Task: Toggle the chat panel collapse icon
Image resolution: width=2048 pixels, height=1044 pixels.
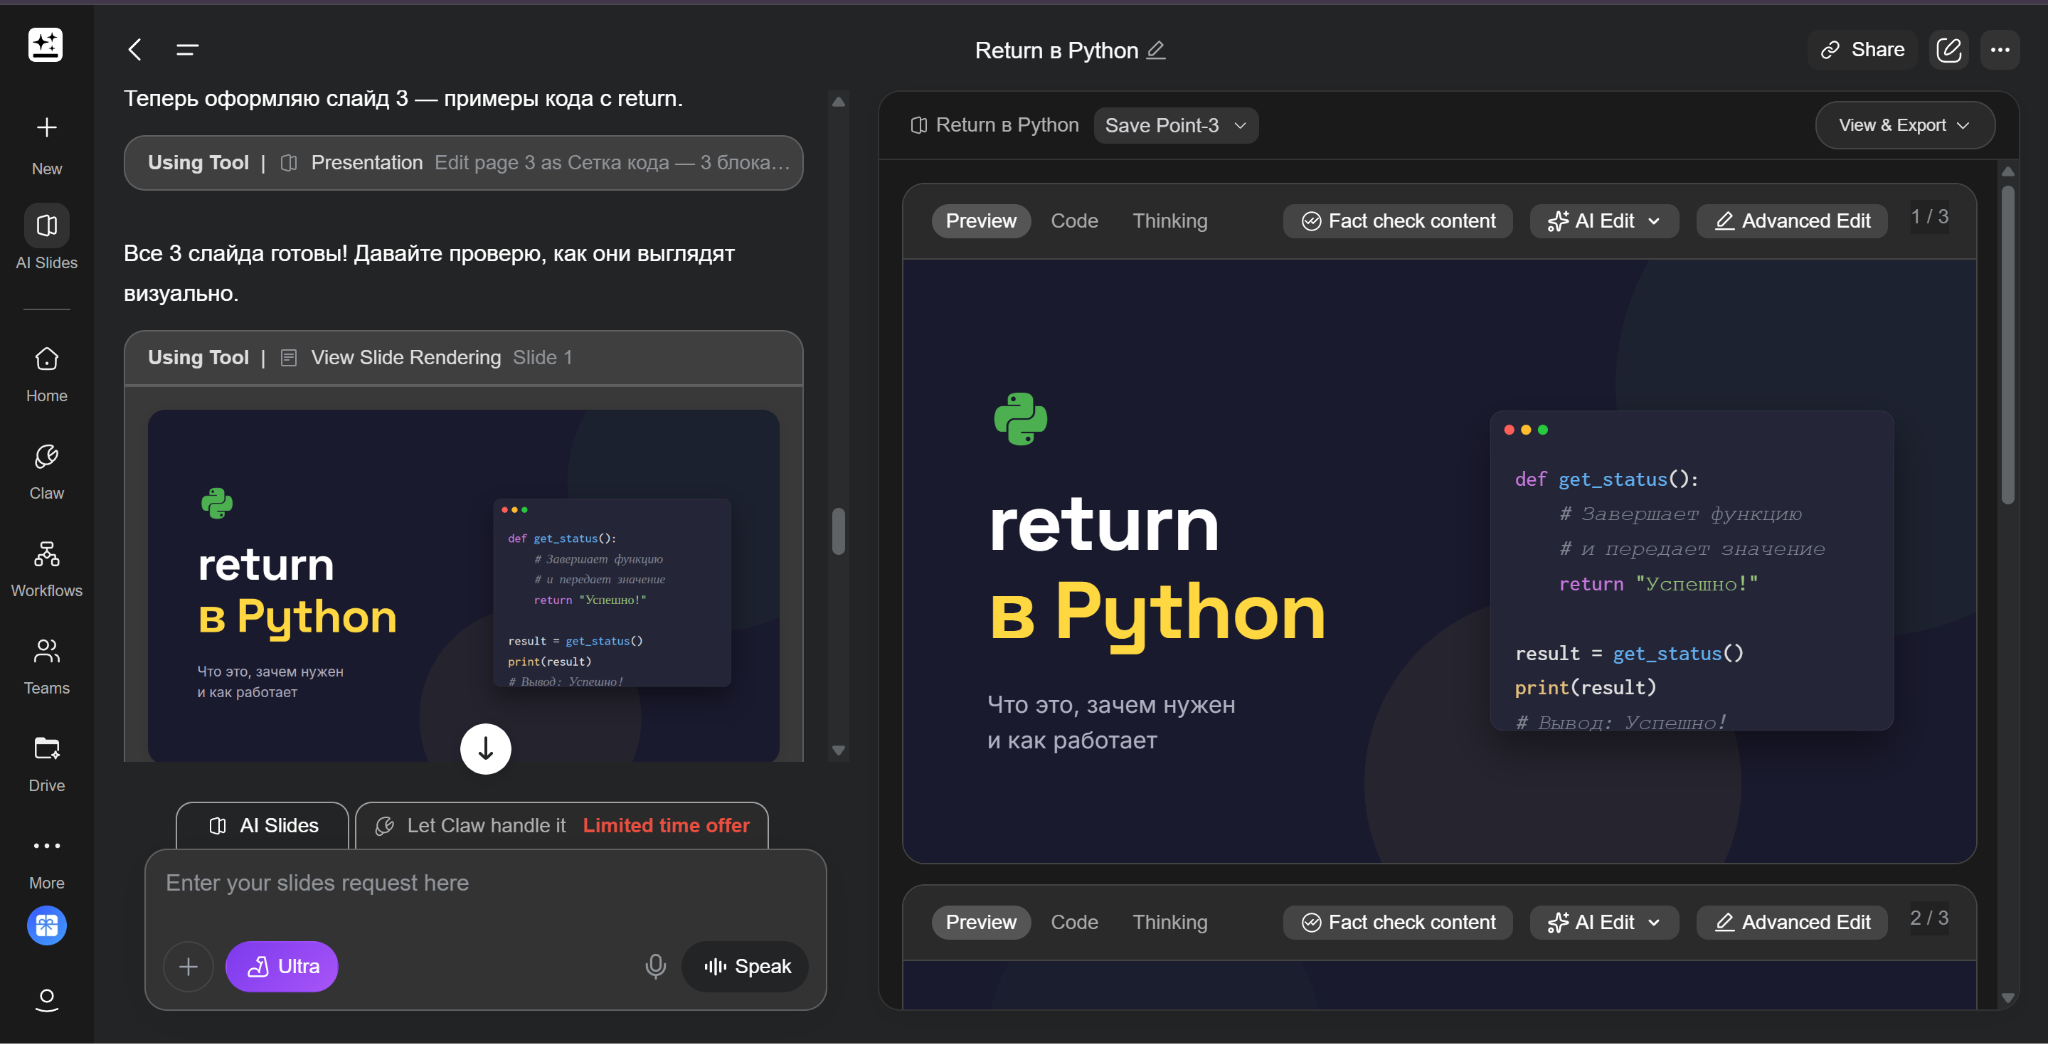Action: click(187, 50)
